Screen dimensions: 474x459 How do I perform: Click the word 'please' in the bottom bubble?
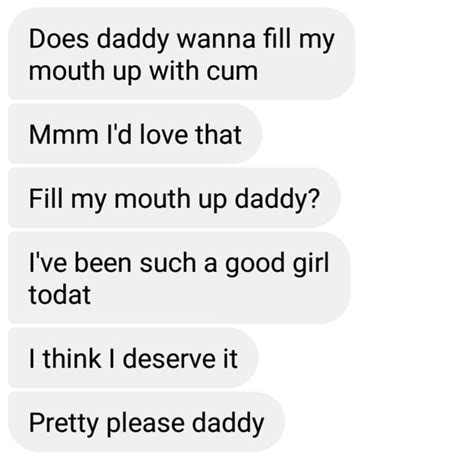click(145, 424)
